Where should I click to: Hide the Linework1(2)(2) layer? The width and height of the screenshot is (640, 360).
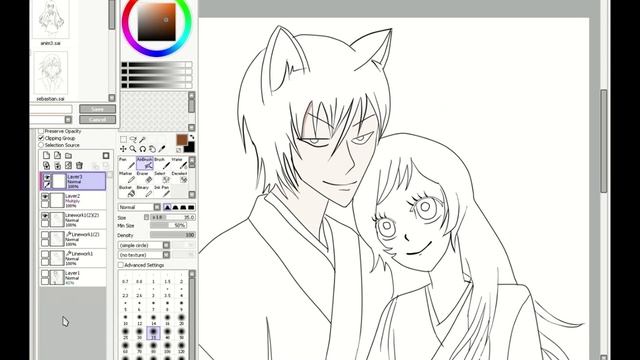click(45, 216)
